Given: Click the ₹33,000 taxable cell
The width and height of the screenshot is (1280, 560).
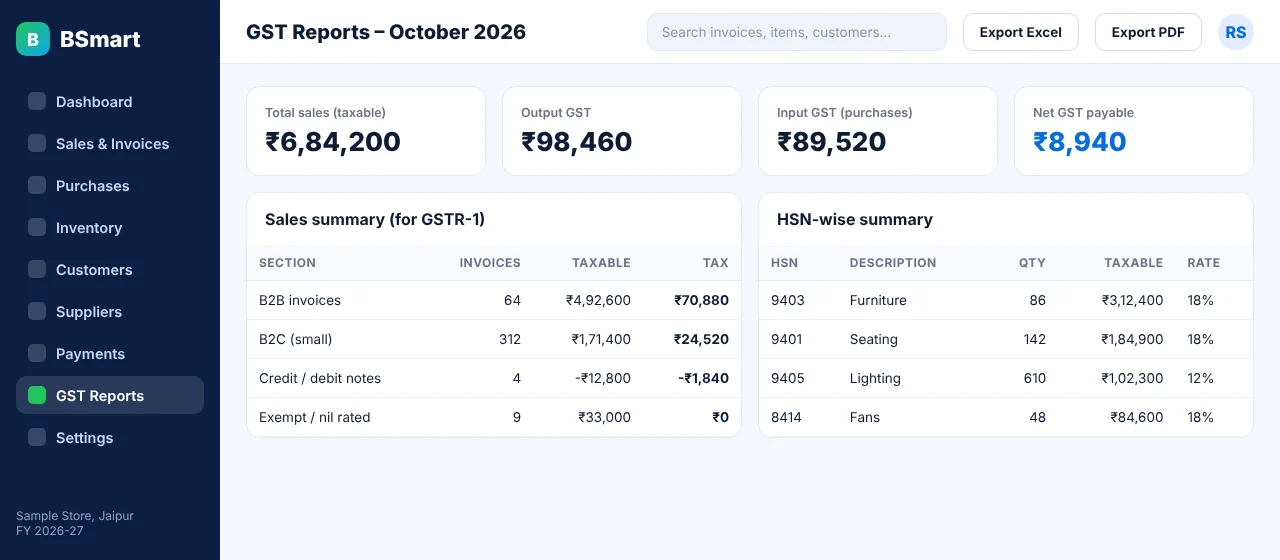Looking at the screenshot, I should (x=604, y=417).
